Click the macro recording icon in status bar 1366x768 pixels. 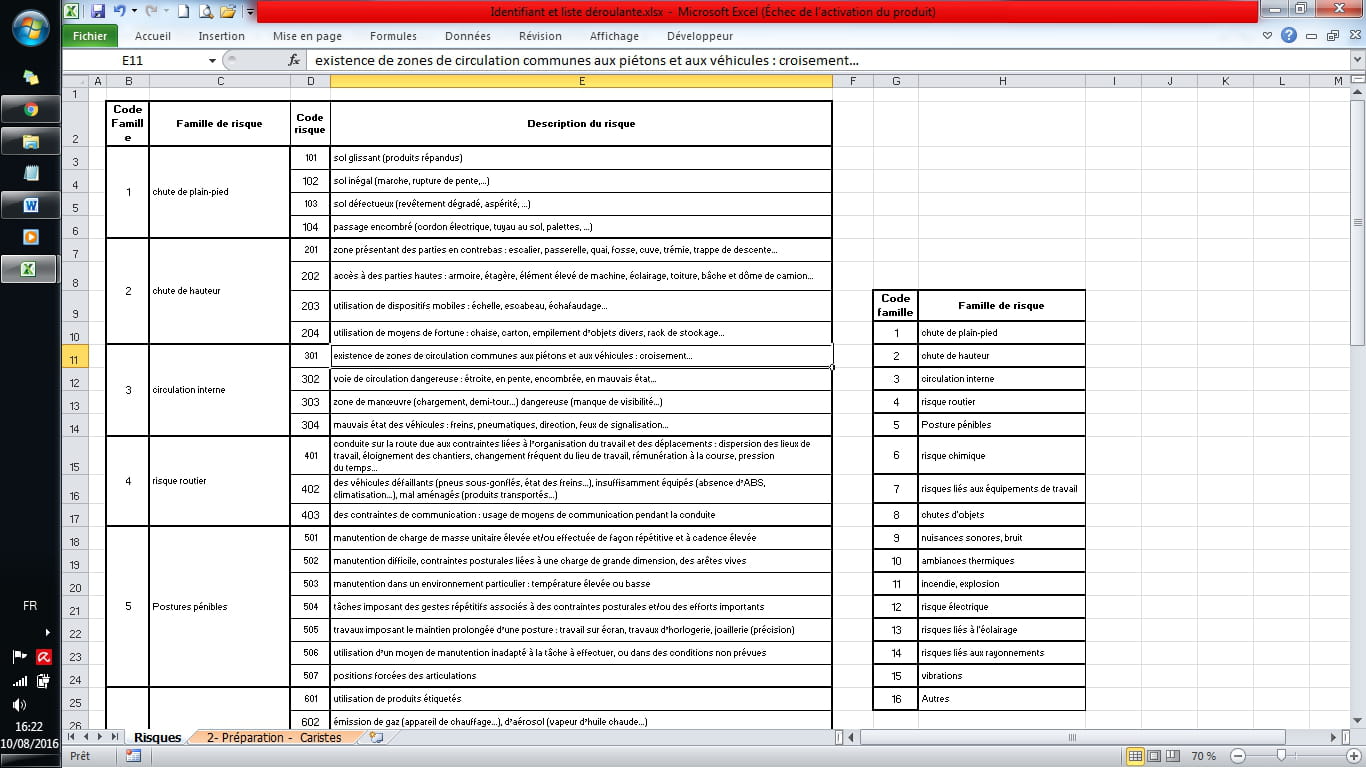[133, 756]
